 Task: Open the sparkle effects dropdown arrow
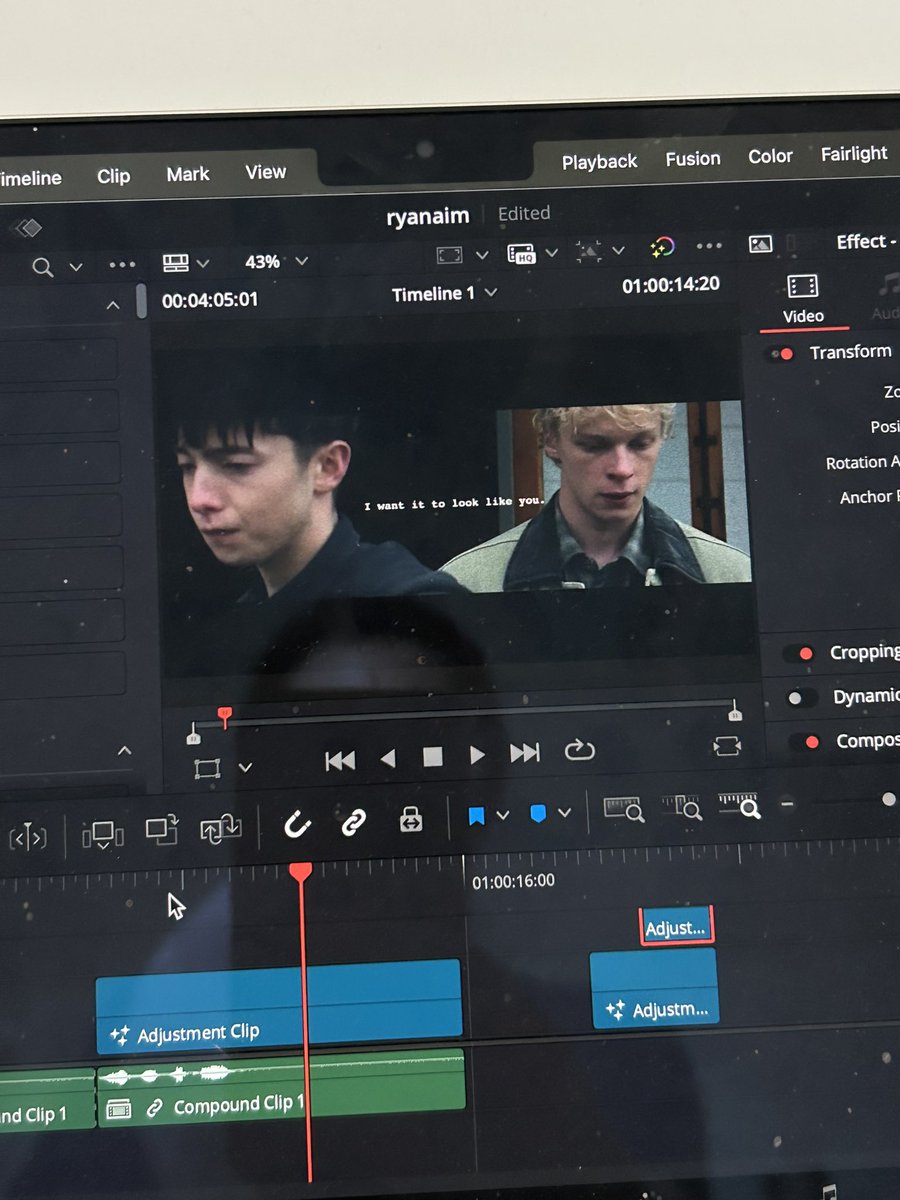(x=618, y=250)
